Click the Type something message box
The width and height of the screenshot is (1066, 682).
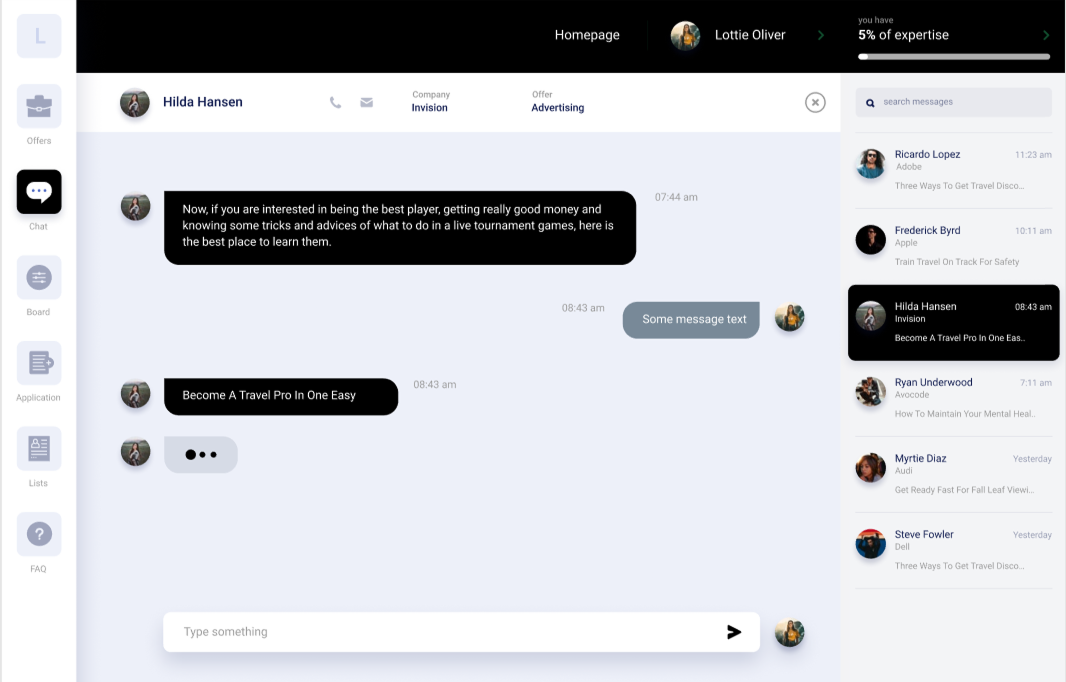[440, 632]
